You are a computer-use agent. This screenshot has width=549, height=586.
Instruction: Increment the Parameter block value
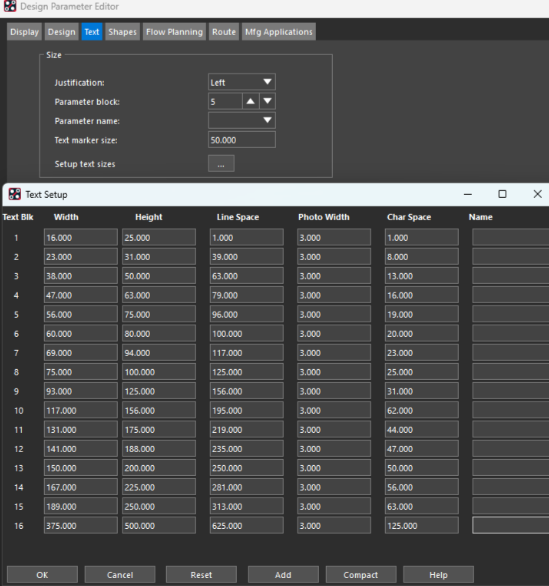251,101
